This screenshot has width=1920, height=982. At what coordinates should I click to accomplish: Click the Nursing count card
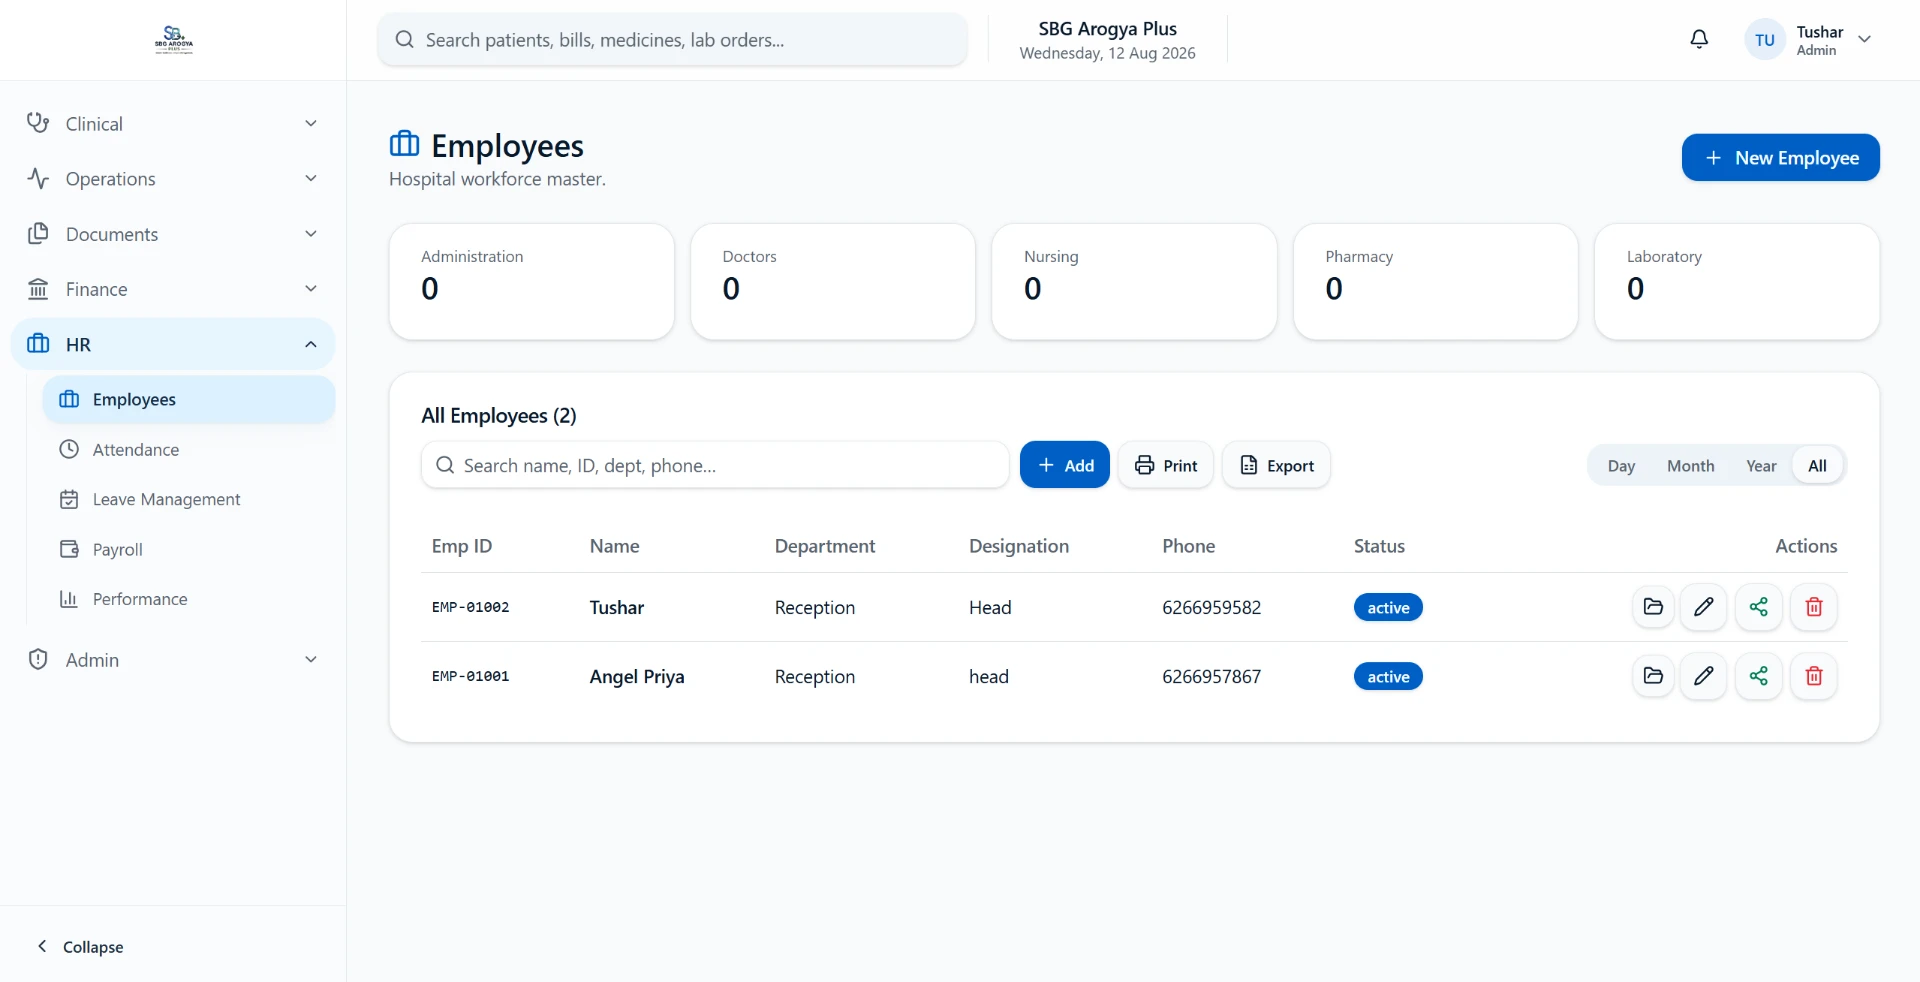(x=1134, y=281)
